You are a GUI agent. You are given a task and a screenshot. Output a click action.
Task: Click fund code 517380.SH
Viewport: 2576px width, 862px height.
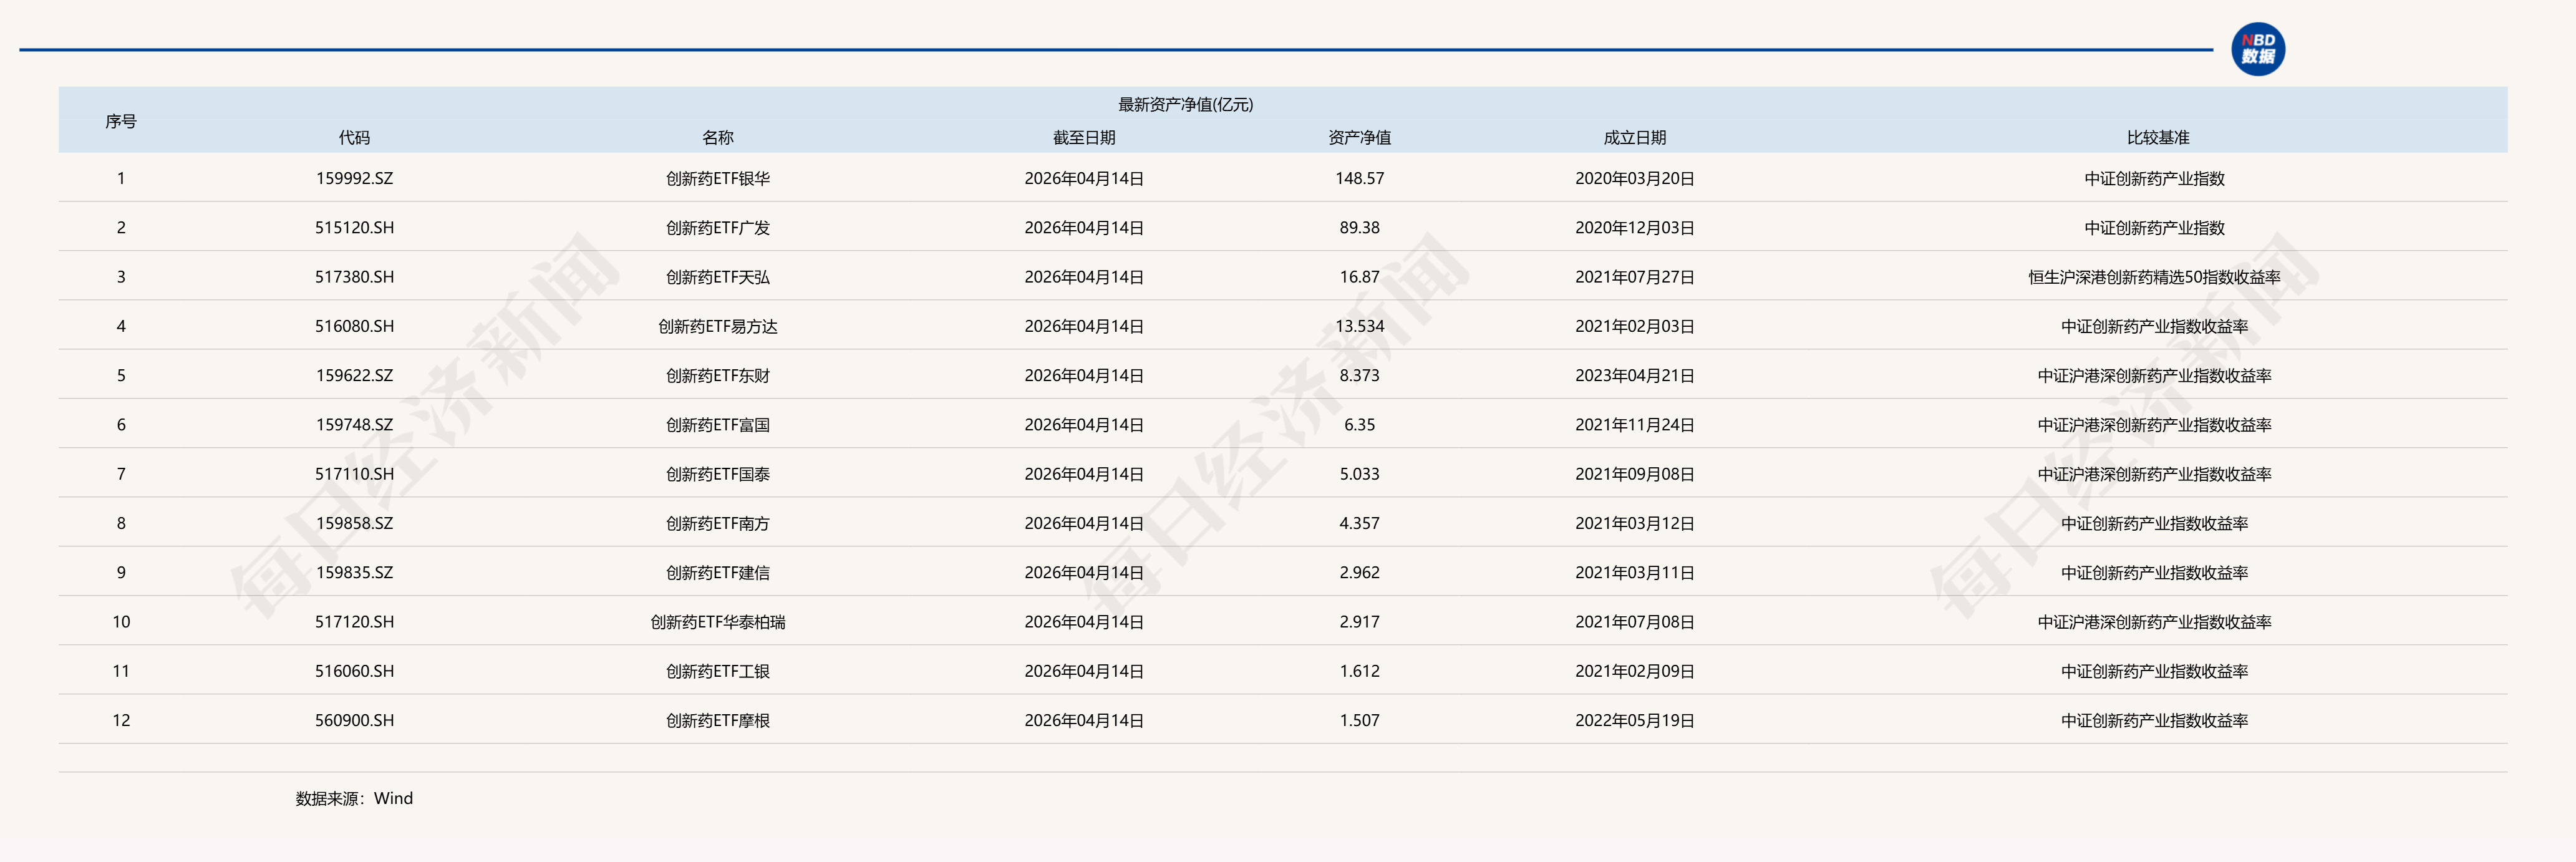355,276
